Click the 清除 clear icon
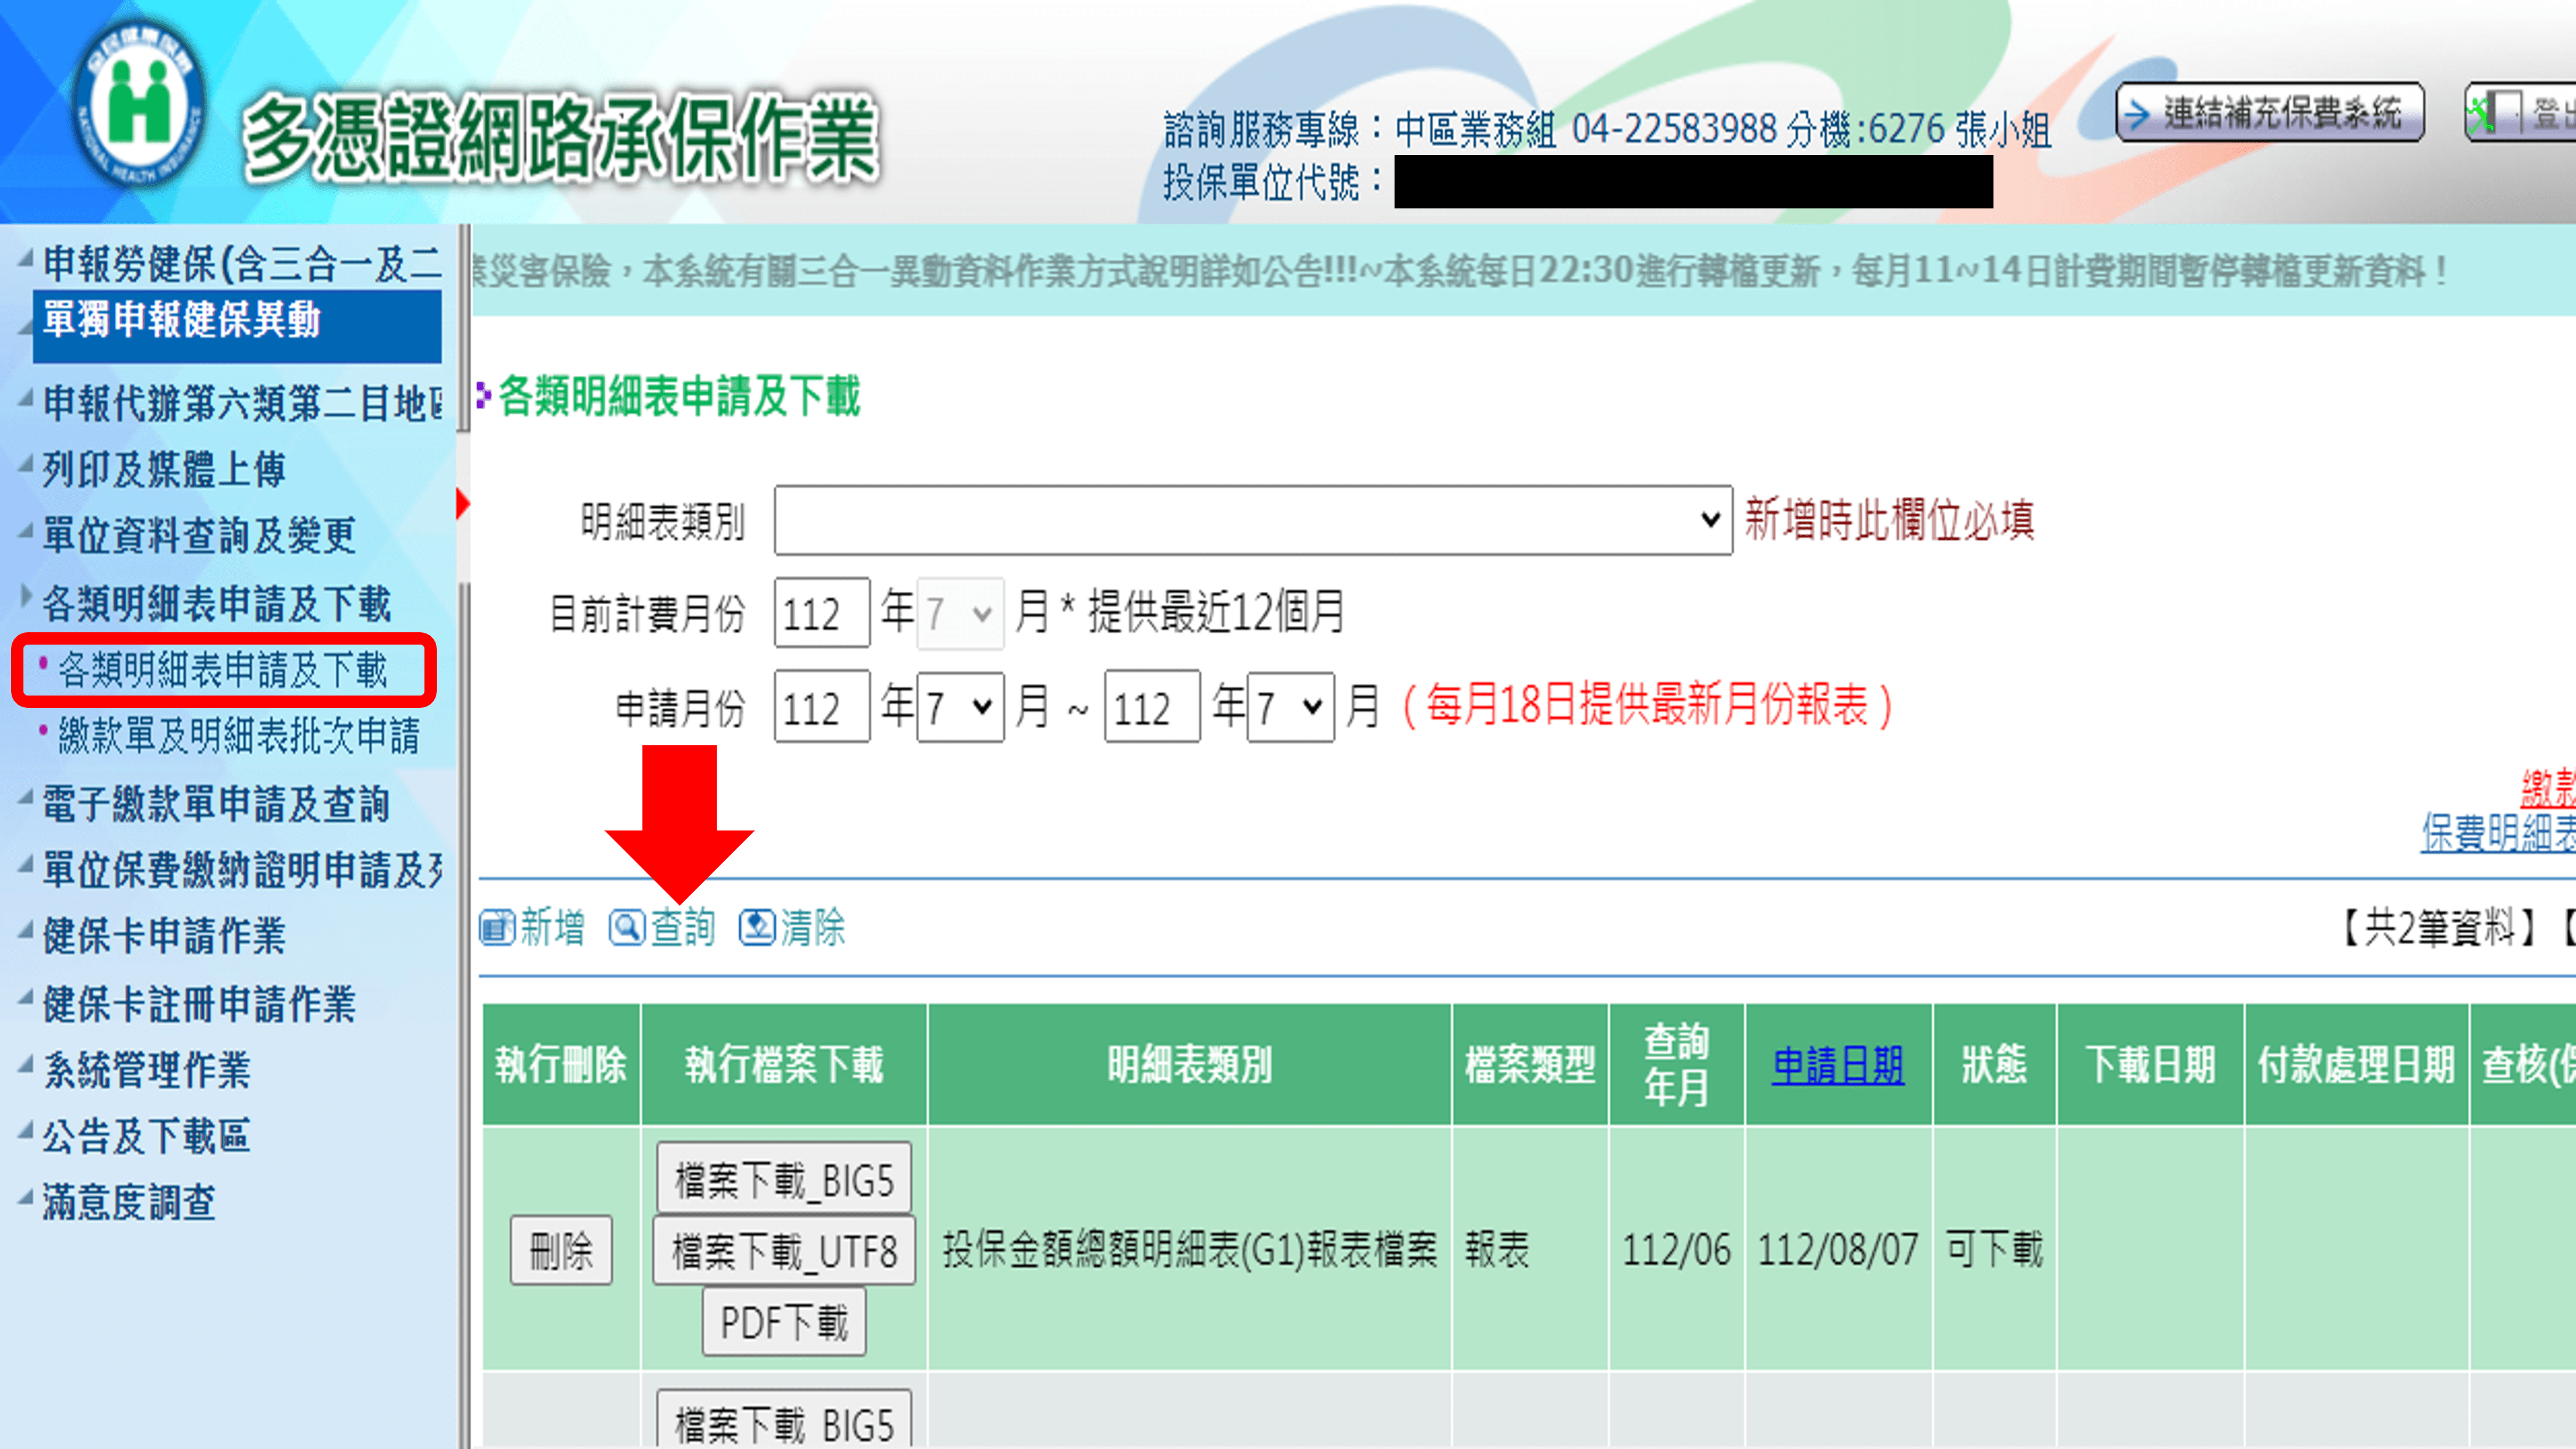 756,927
